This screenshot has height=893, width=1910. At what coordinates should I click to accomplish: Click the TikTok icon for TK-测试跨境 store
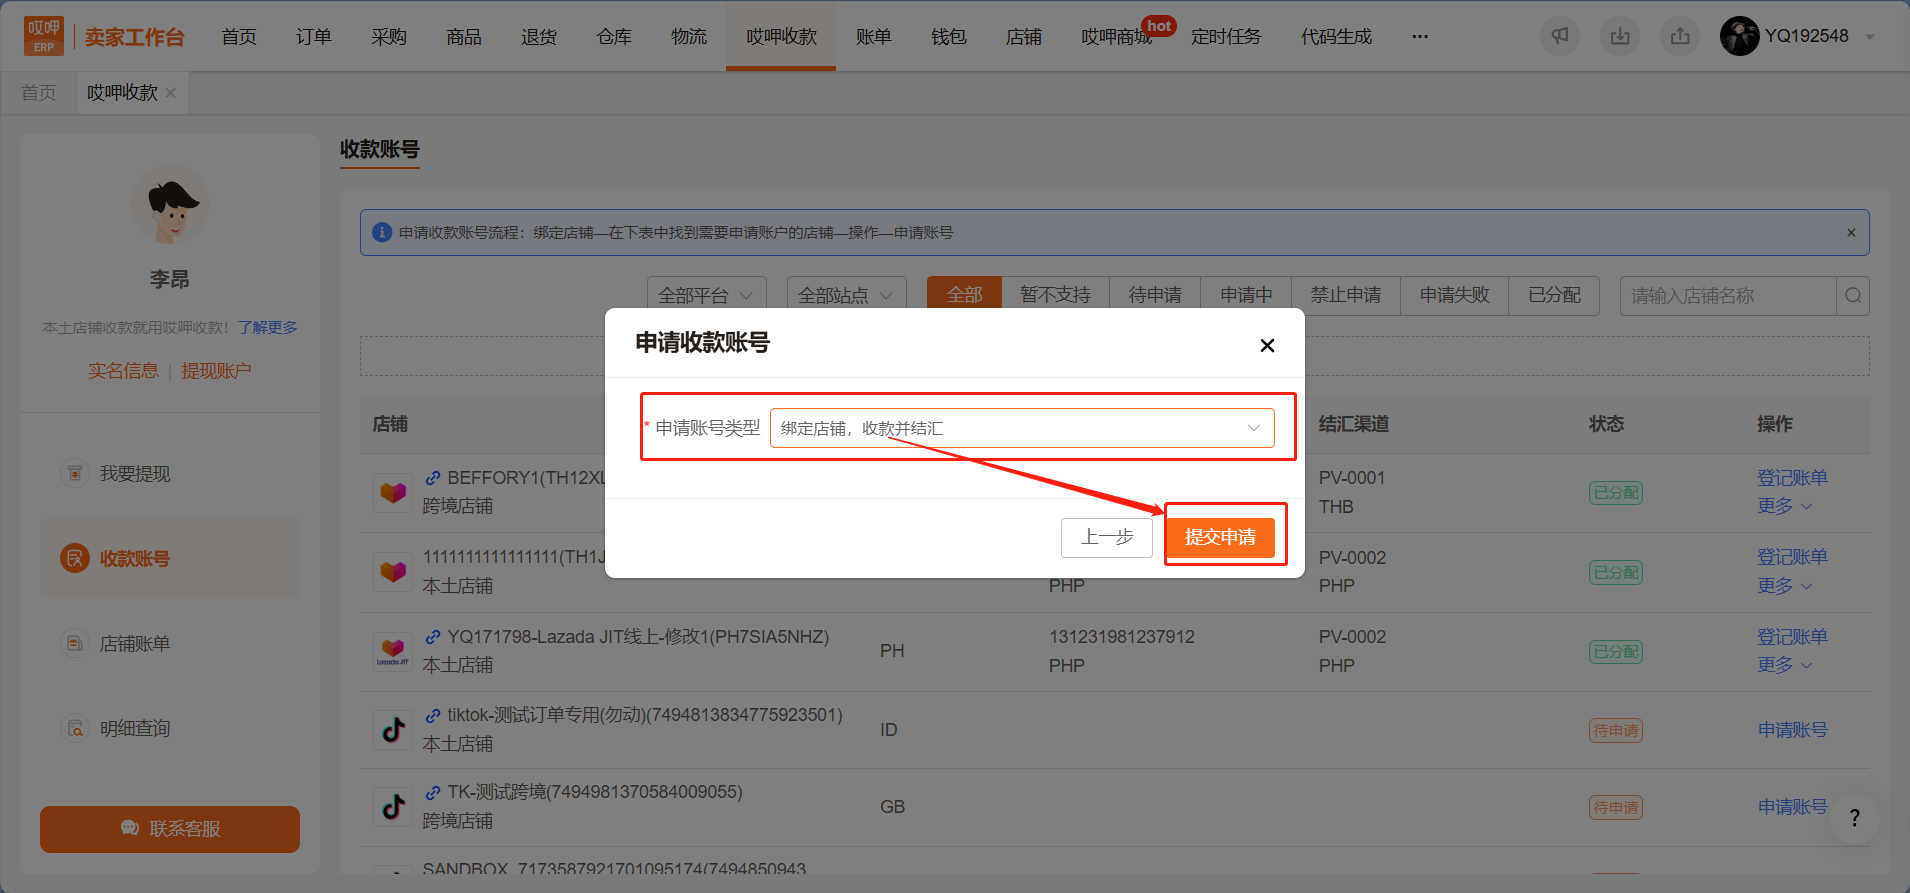393,806
